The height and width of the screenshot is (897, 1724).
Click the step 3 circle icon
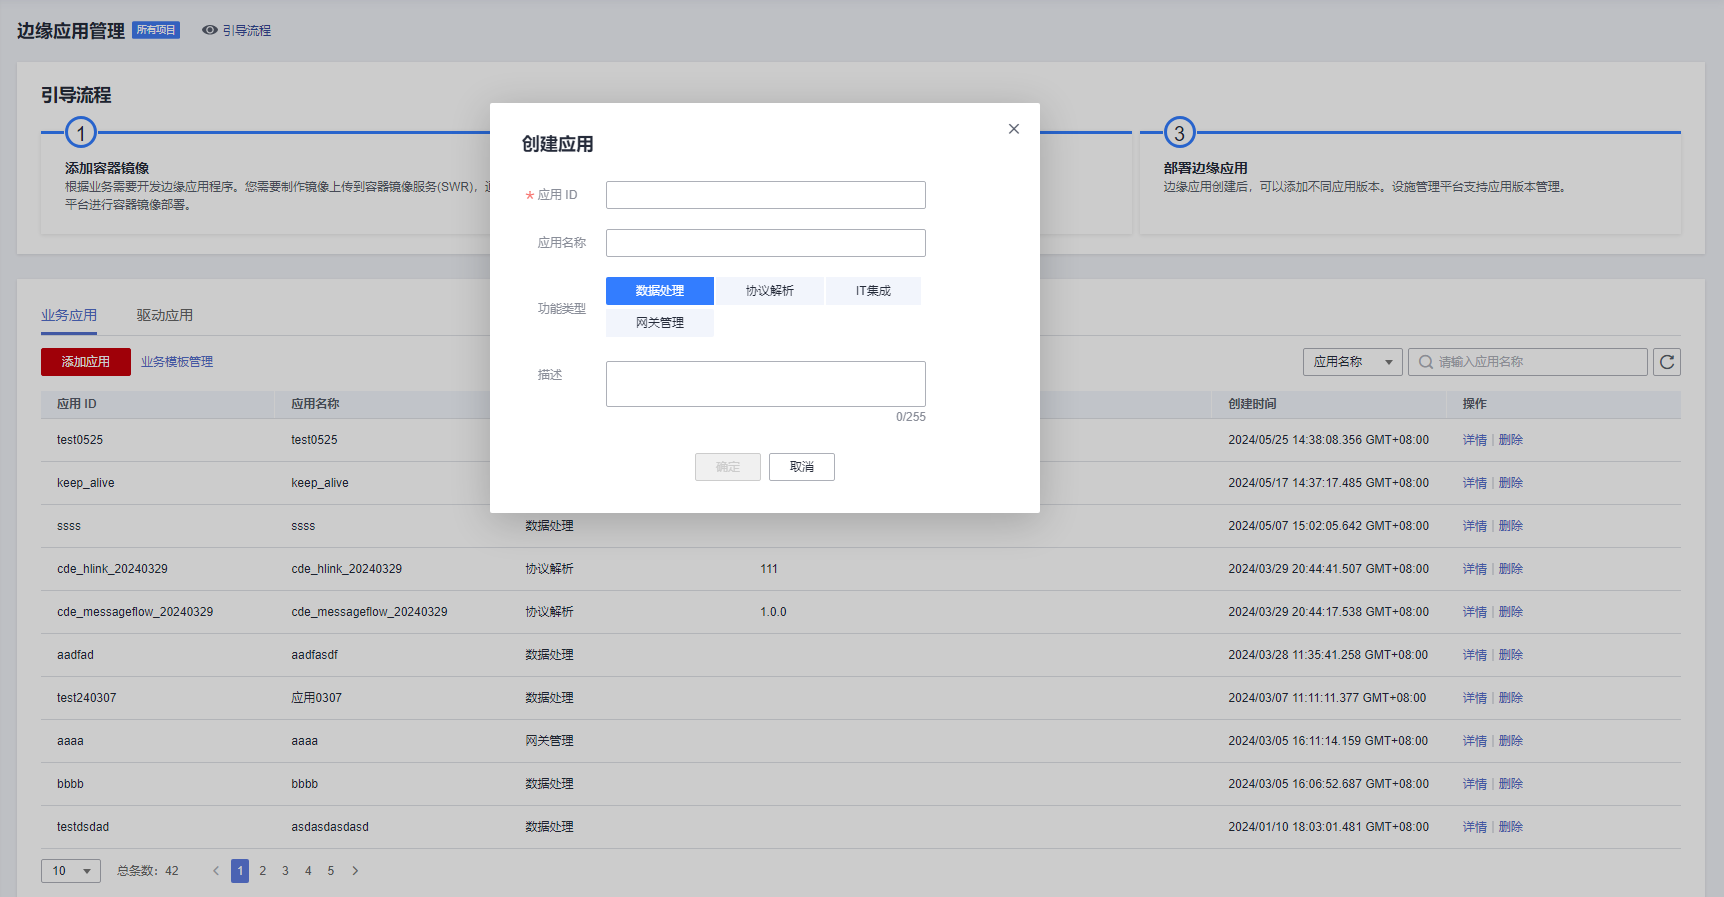pyautogui.click(x=1179, y=132)
